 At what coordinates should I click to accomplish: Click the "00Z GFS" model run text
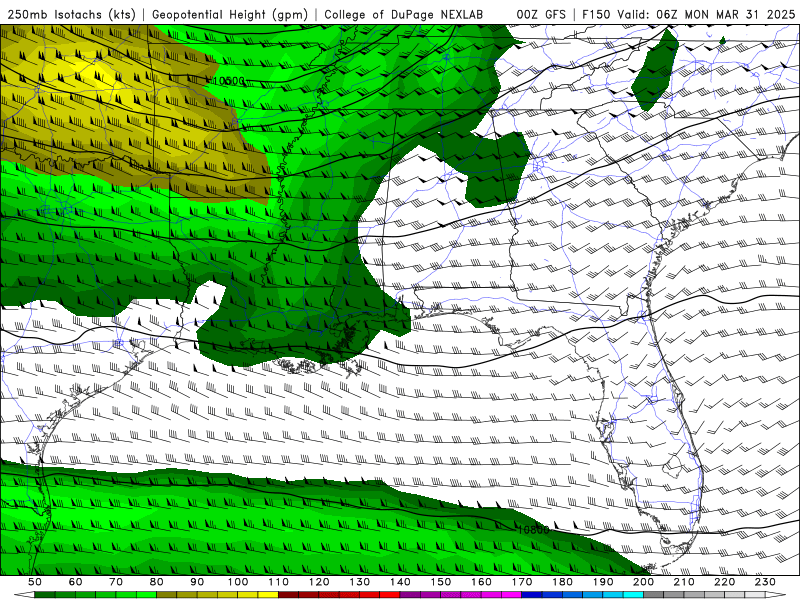click(x=541, y=14)
